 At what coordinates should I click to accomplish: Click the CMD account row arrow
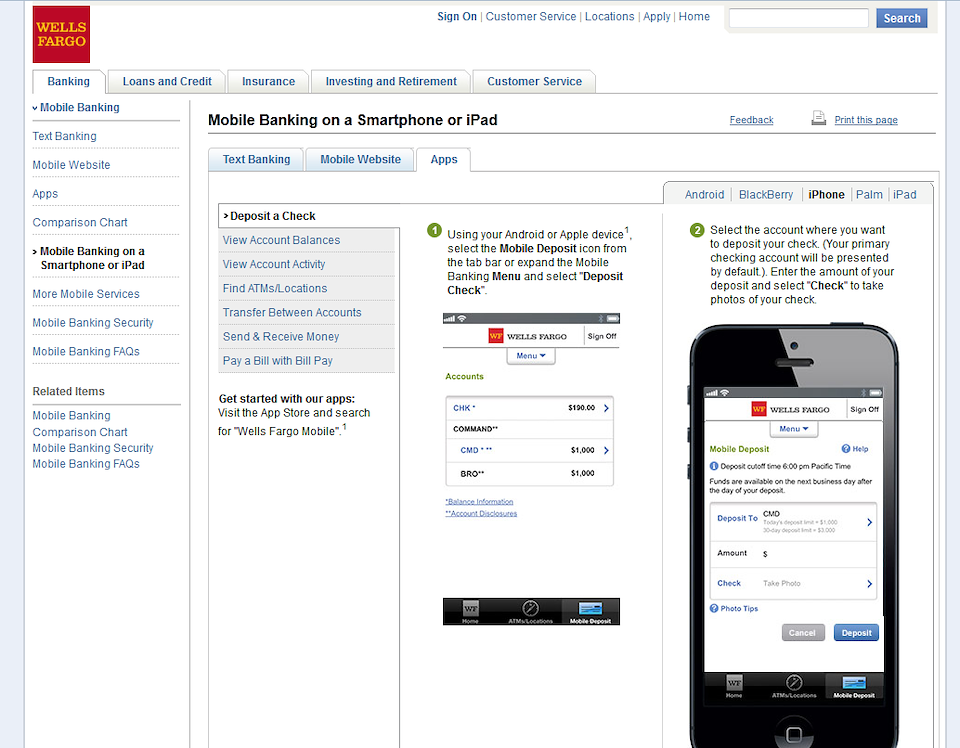tap(606, 451)
